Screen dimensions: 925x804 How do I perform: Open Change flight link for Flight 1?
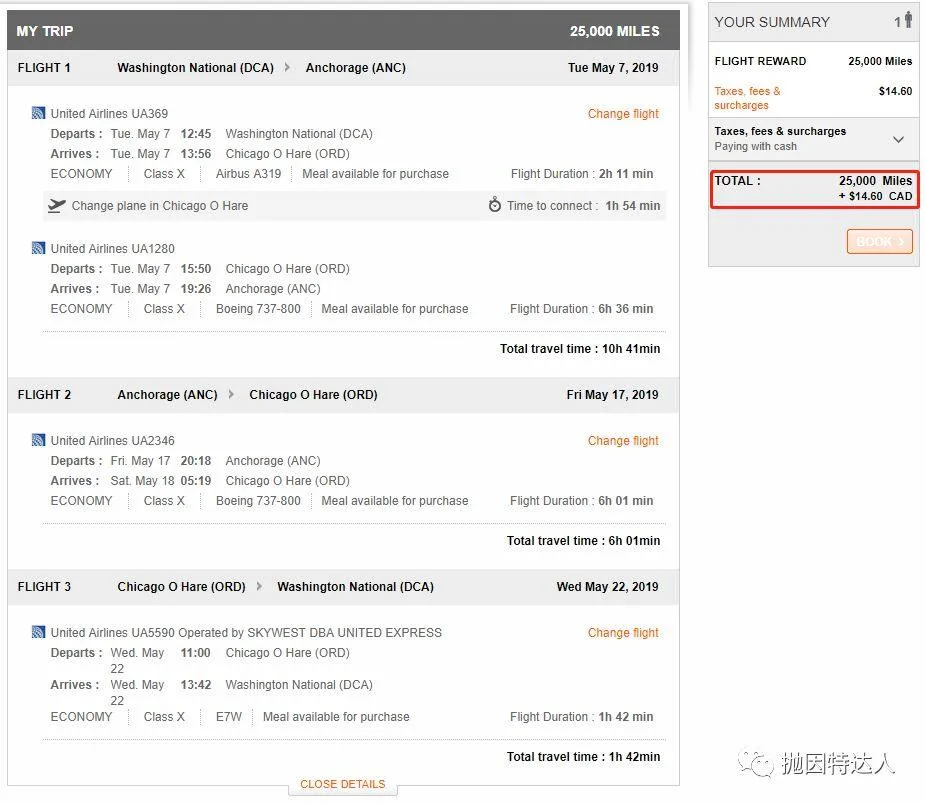pos(623,114)
